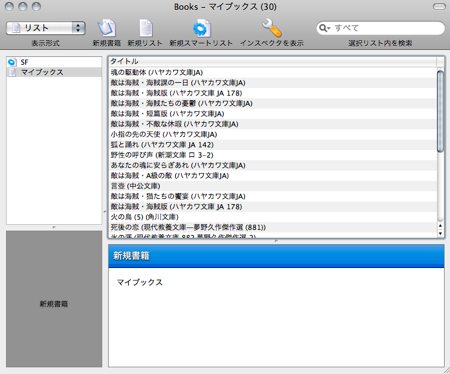The image size is (450, 374).
Task: Select row 死後の恋 (現代教養文庫)
Action: 272,227
